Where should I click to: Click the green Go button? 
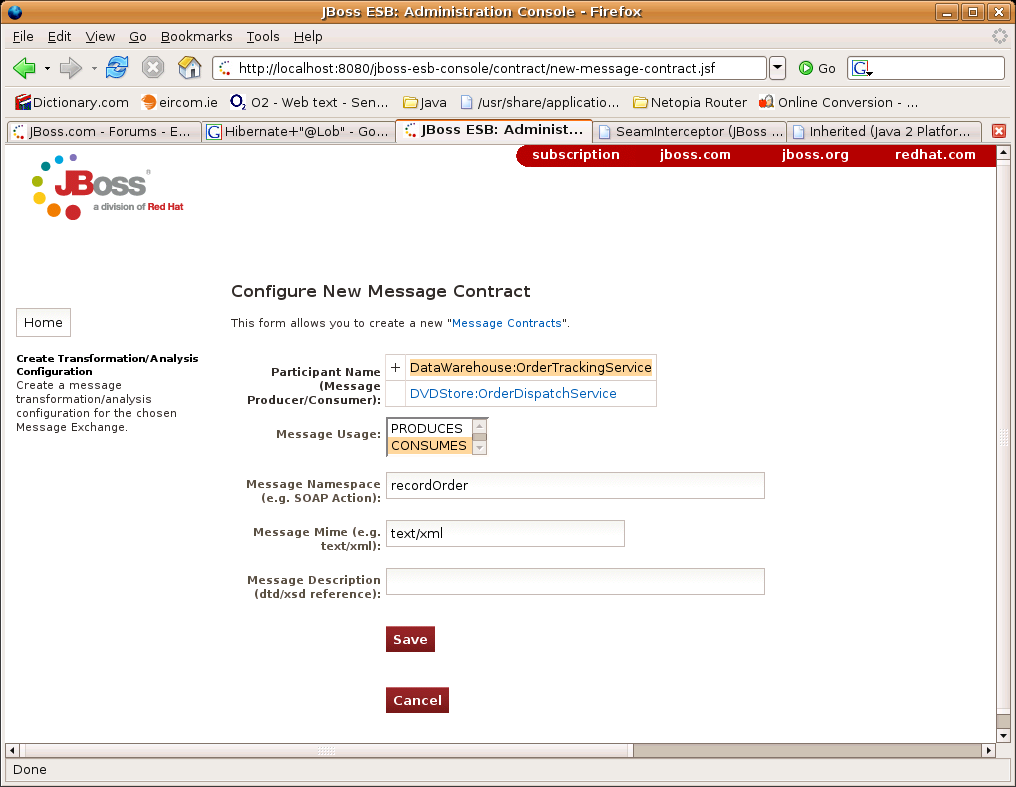(x=816, y=68)
